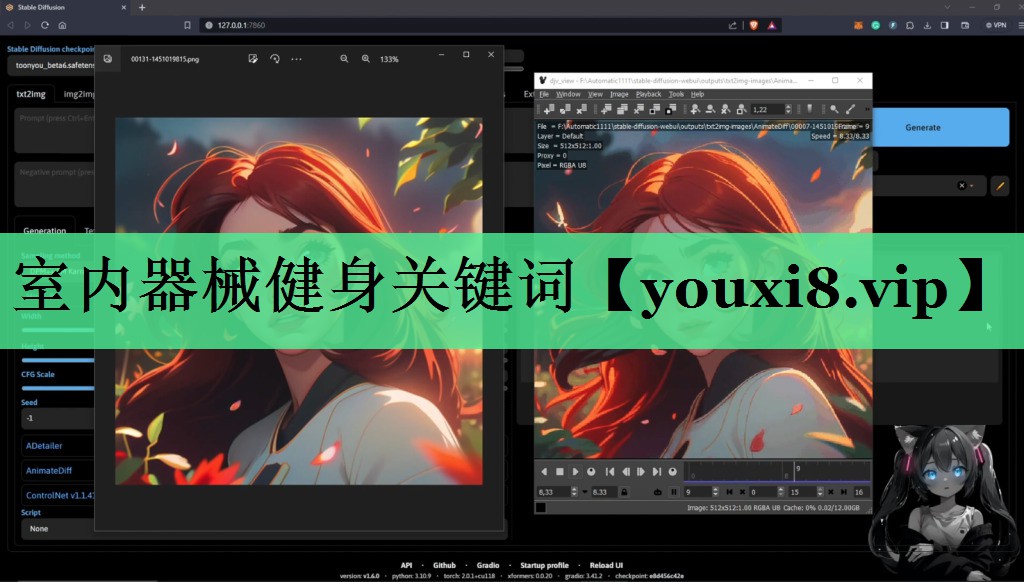Click Github link in page footer

444,565
